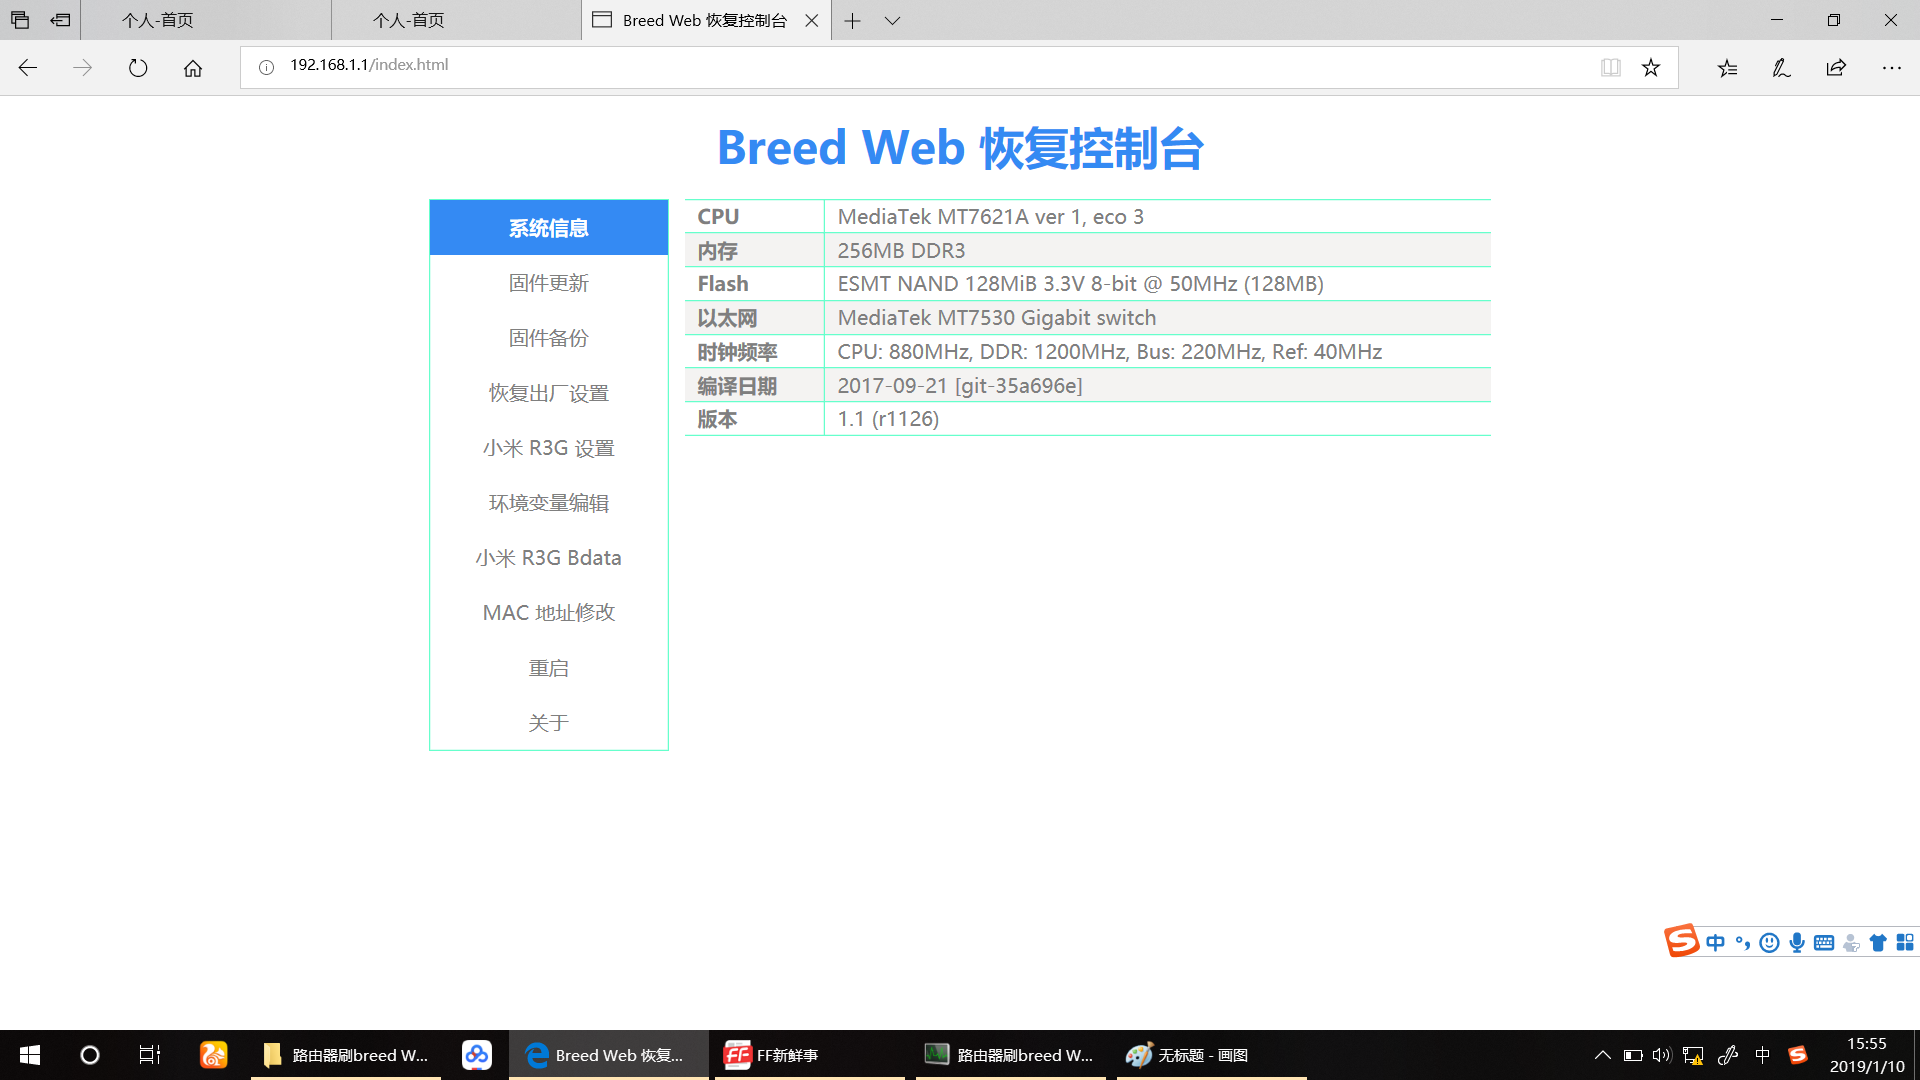Switch to FF新鲜事 taskbar window
Viewport: 1920px width, 1080px height.
(x=808, y=1055)
